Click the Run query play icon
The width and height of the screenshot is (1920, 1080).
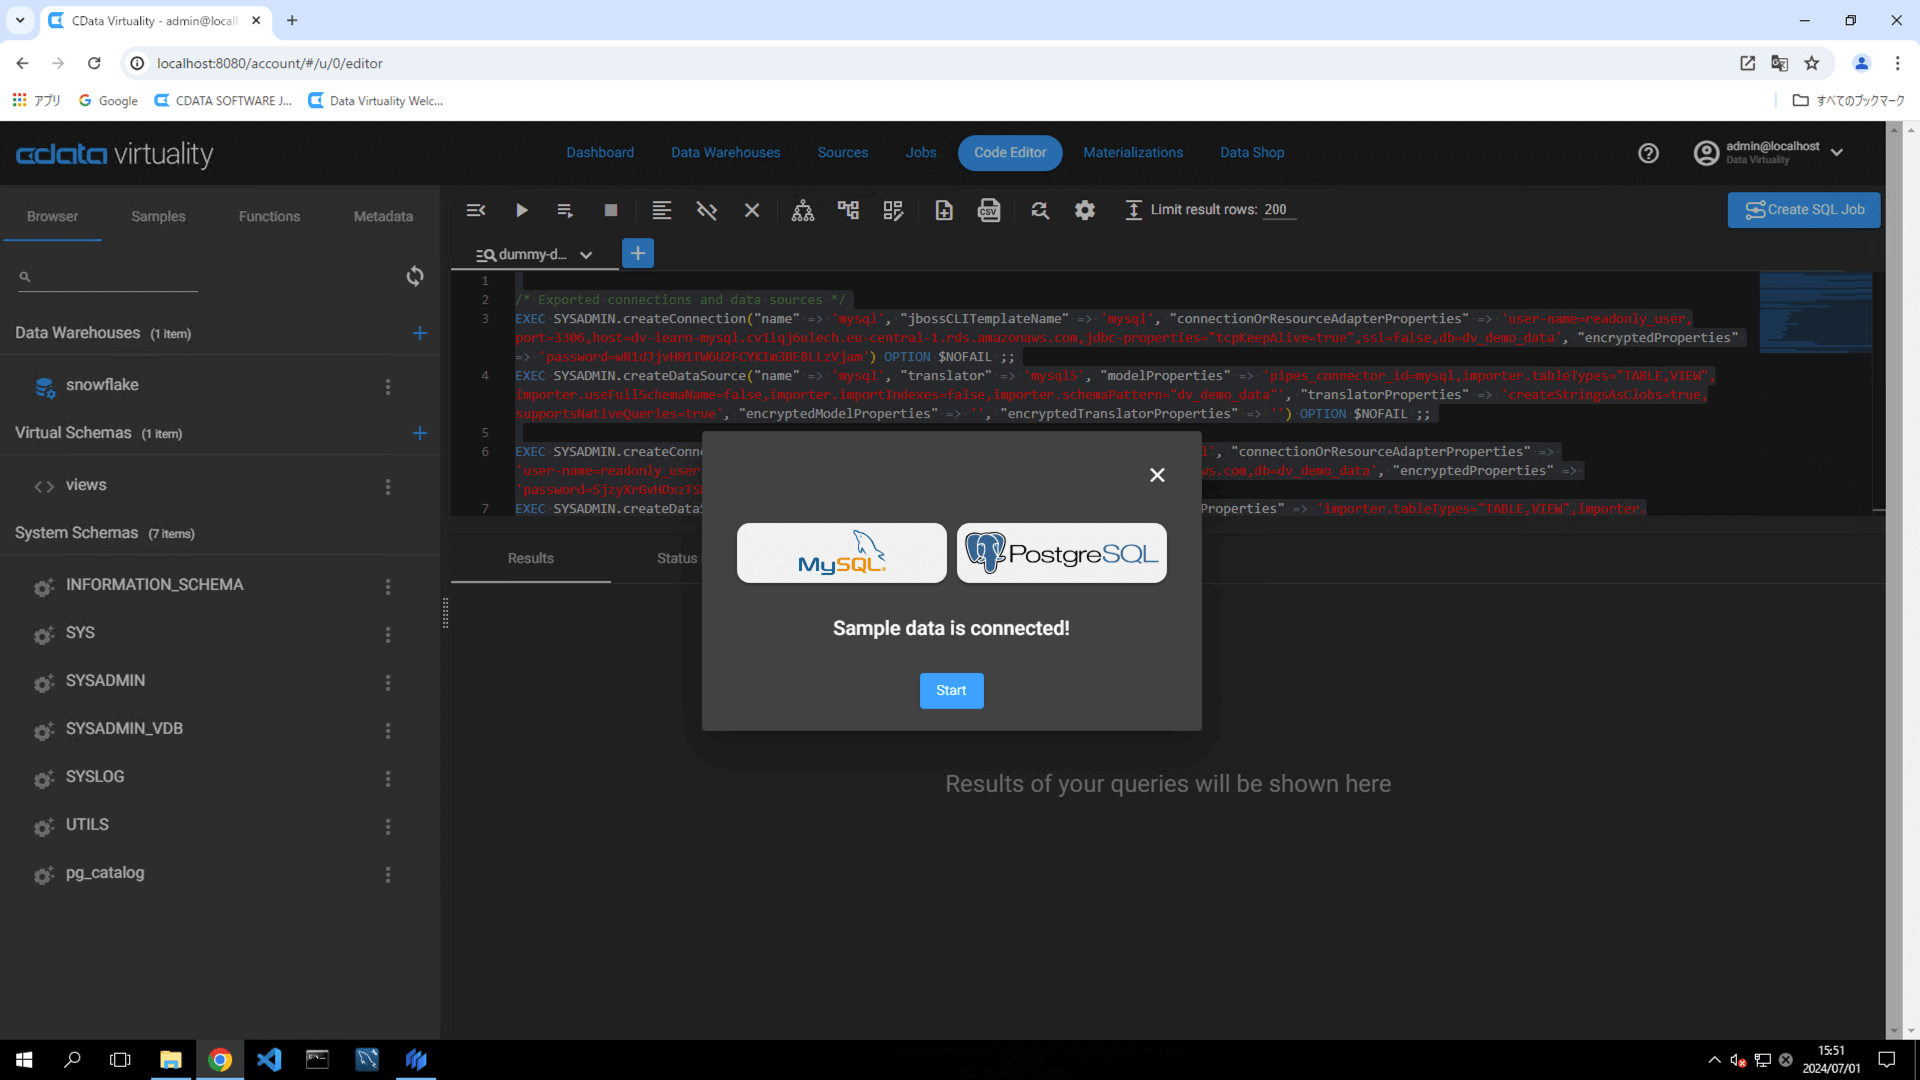tap(521, 210)
